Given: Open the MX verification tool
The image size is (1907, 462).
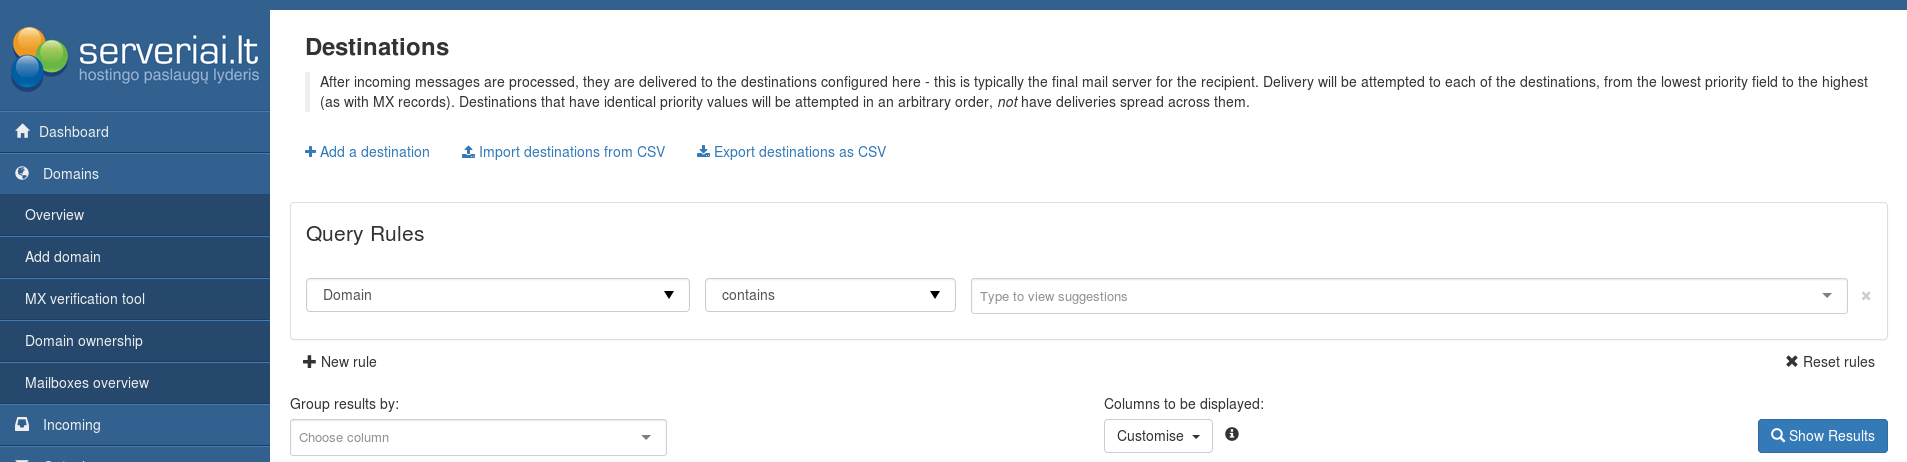Looking at the screenshot, I should pyautogui.click(x=85, y=299).
